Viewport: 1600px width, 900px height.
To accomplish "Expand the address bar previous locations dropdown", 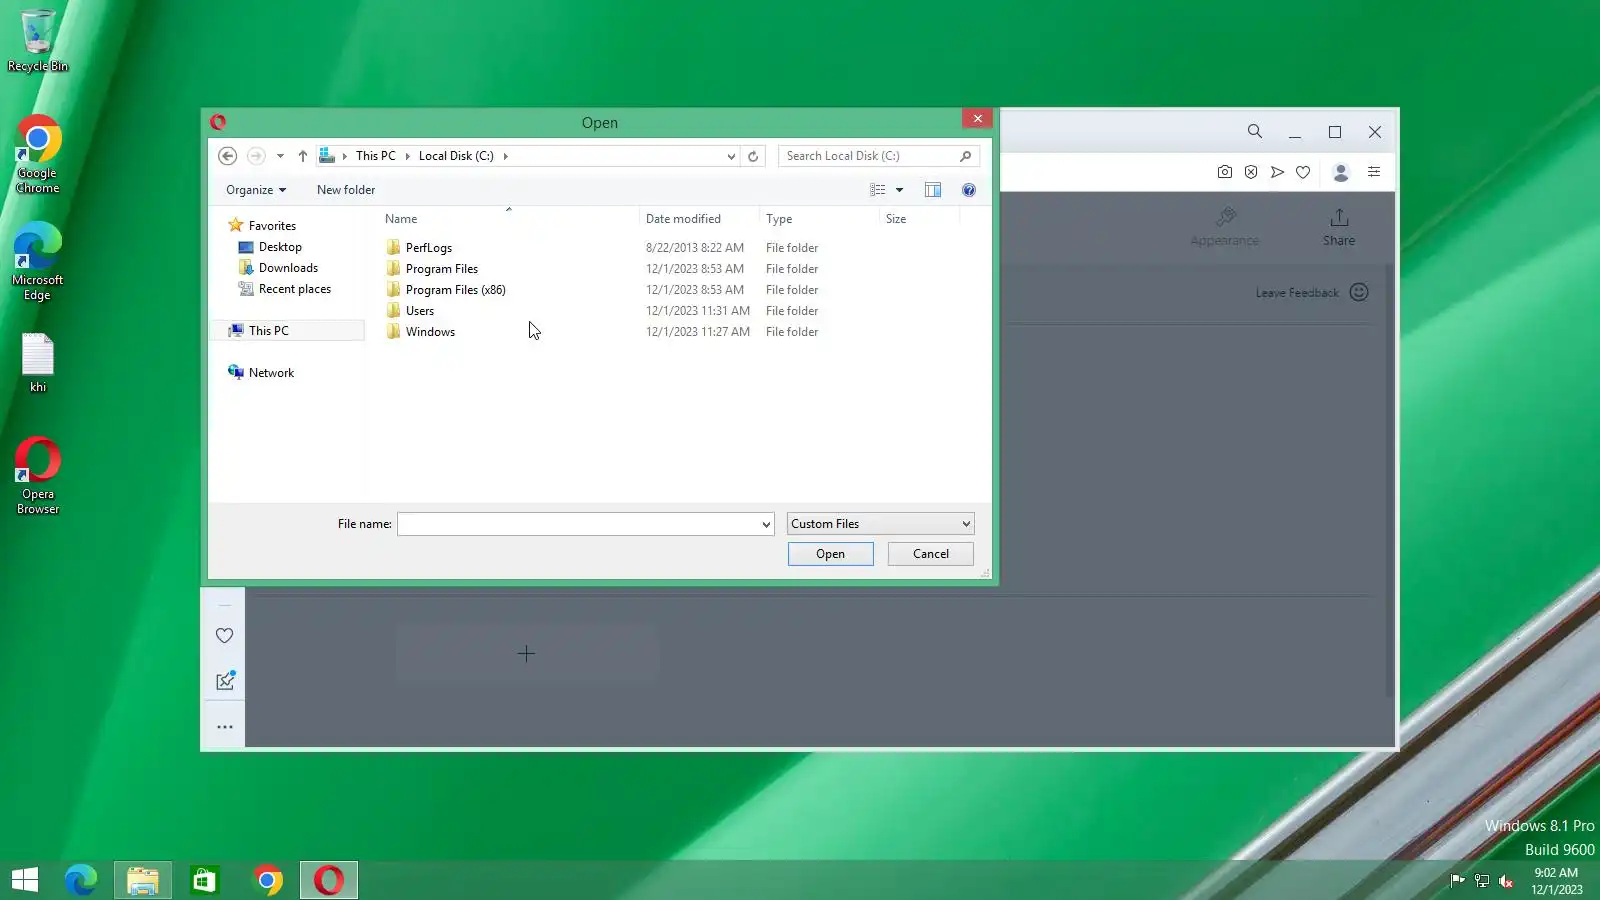I will click(x=731, y=156).
